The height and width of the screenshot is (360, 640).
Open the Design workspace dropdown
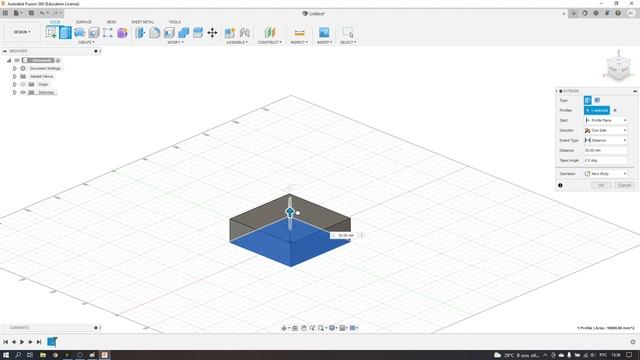point(22,32)
